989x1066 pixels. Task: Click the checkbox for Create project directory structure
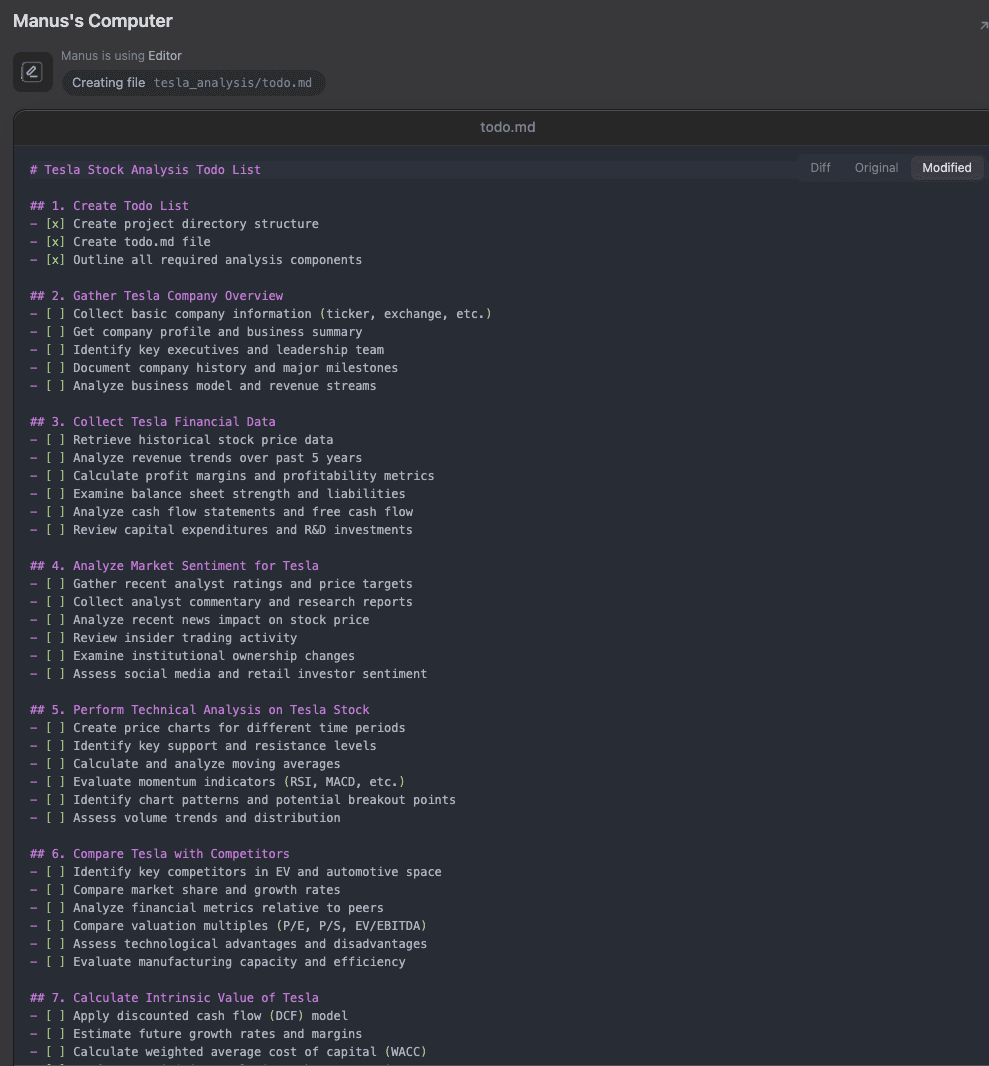[x=55, y=224]
